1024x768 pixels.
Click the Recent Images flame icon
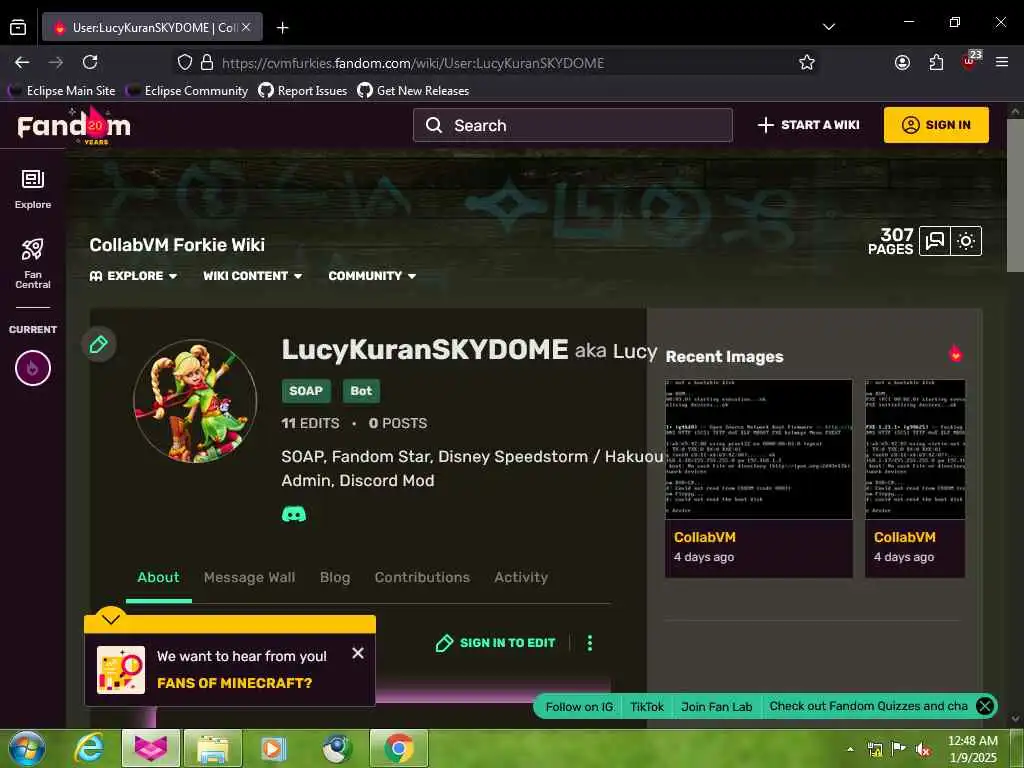955,353
